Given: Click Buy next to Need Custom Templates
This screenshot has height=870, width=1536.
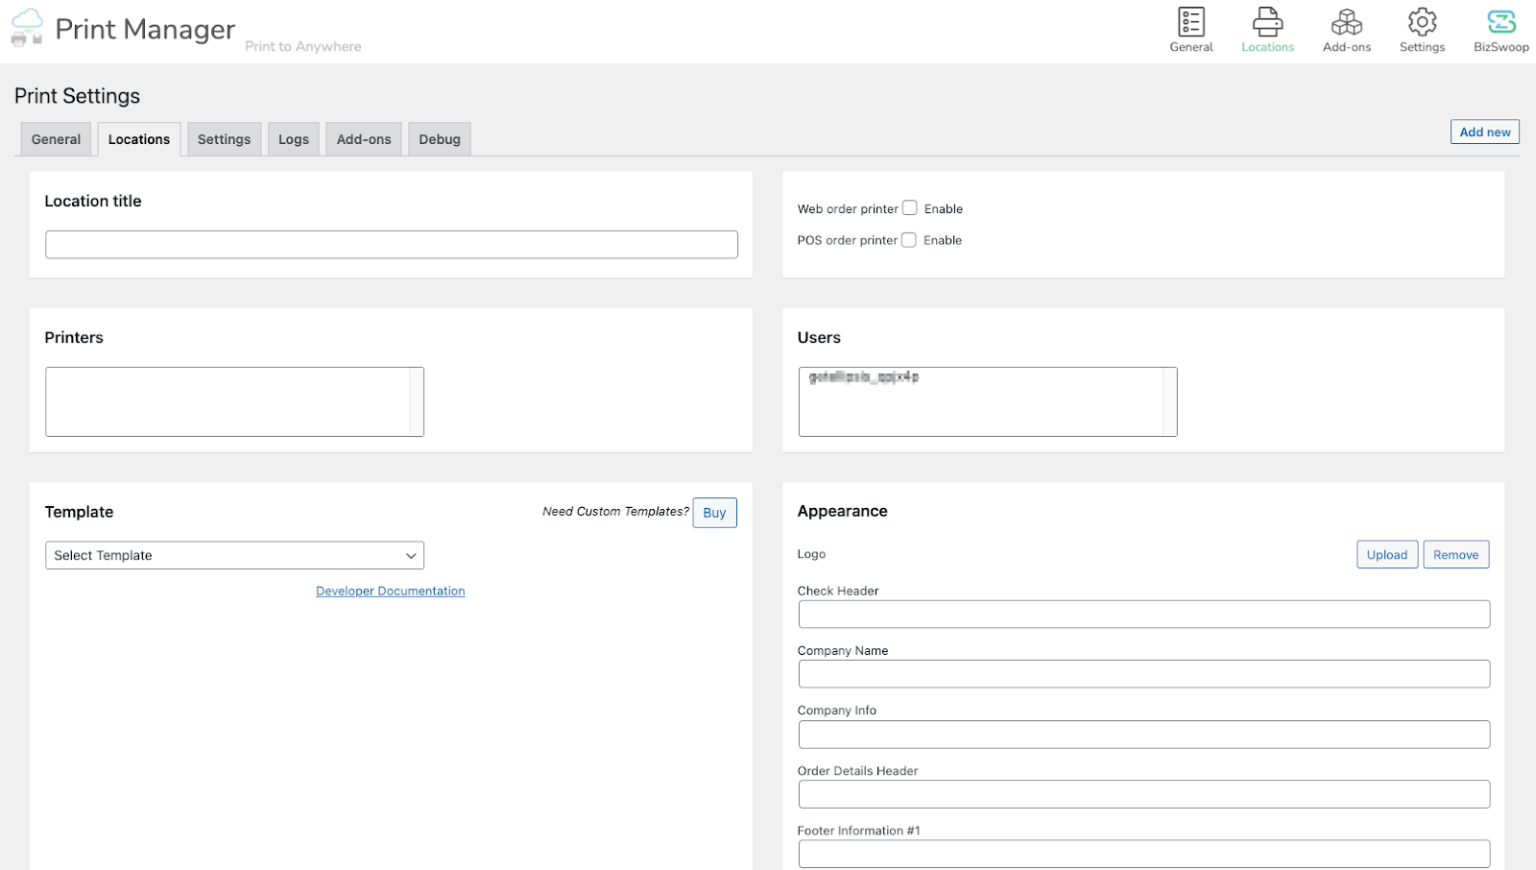Looking at the screenshot, I should (714, 512).
